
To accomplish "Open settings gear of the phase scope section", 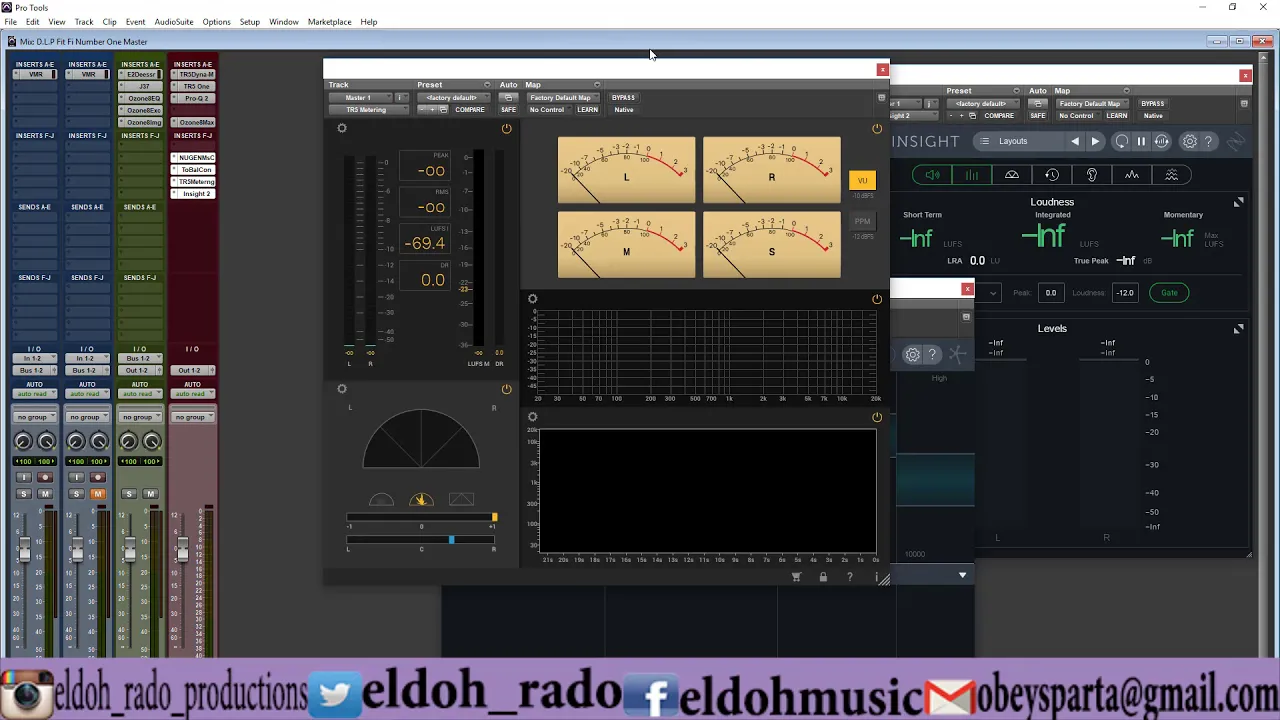I will 342,389.
